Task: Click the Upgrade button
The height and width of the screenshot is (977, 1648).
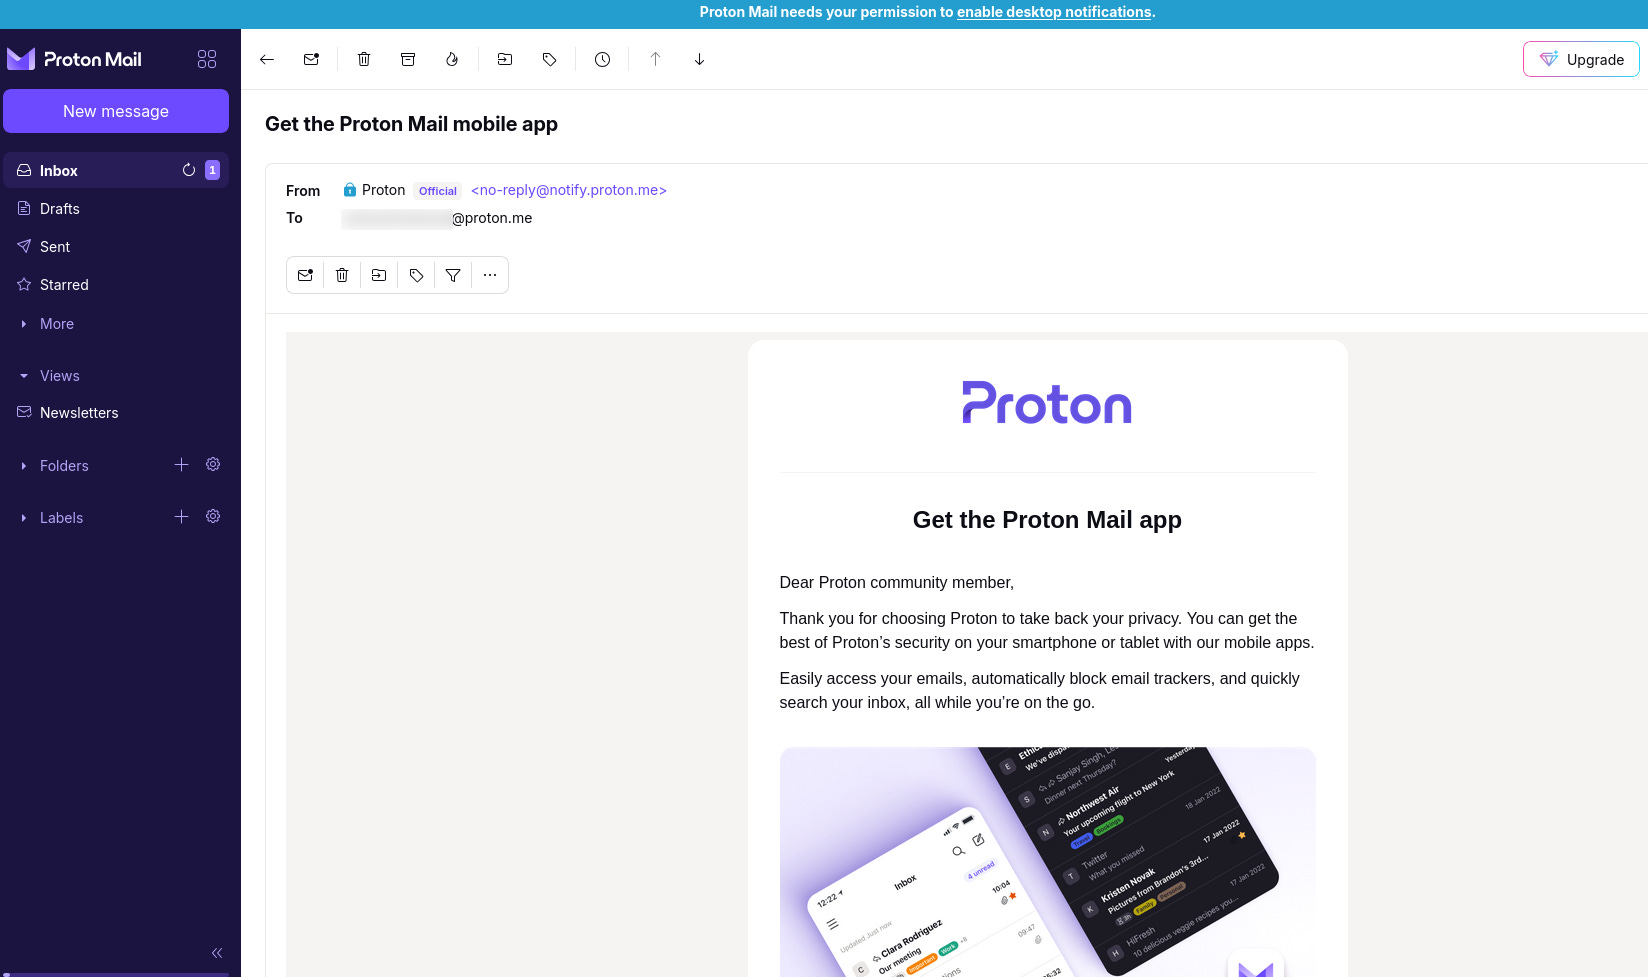Action: click(x=1581, y=59)
